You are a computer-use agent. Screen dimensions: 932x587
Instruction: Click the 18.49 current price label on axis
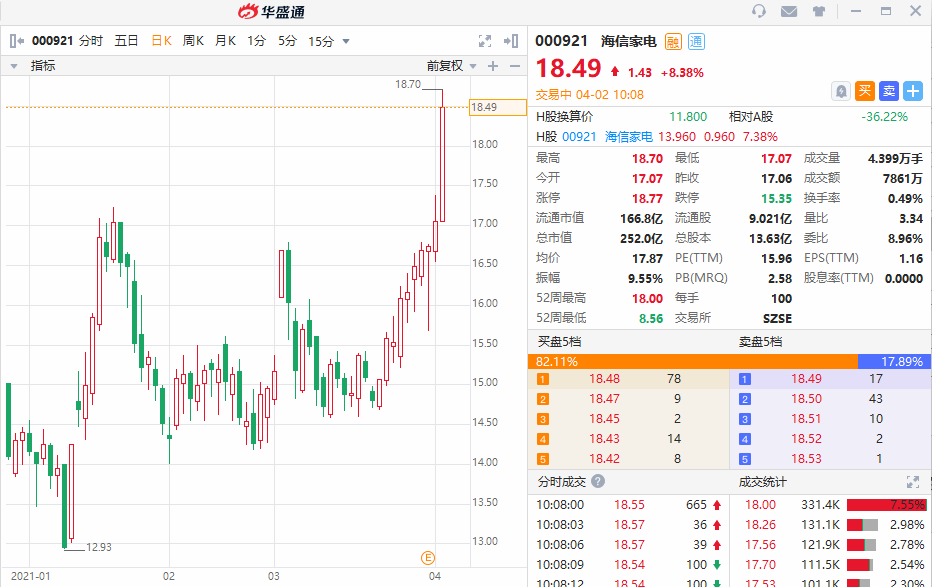[x=498, y=108]
